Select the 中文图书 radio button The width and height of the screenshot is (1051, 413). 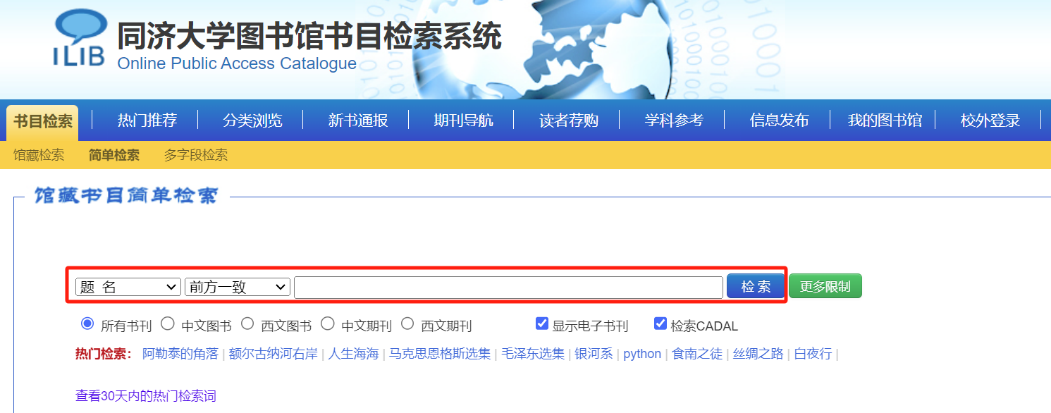168,324
